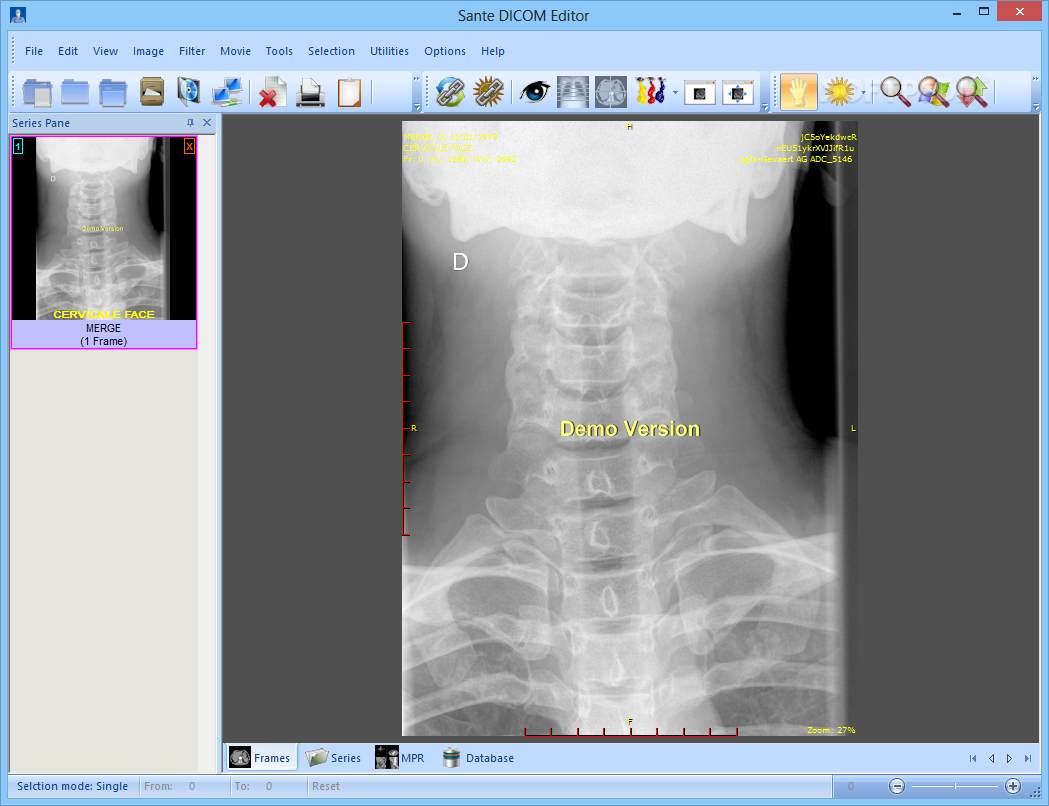This screenshot has width=1049, height=806.
Task: Open the CD/DVD disc icon
Action: (x=189, y=92)
